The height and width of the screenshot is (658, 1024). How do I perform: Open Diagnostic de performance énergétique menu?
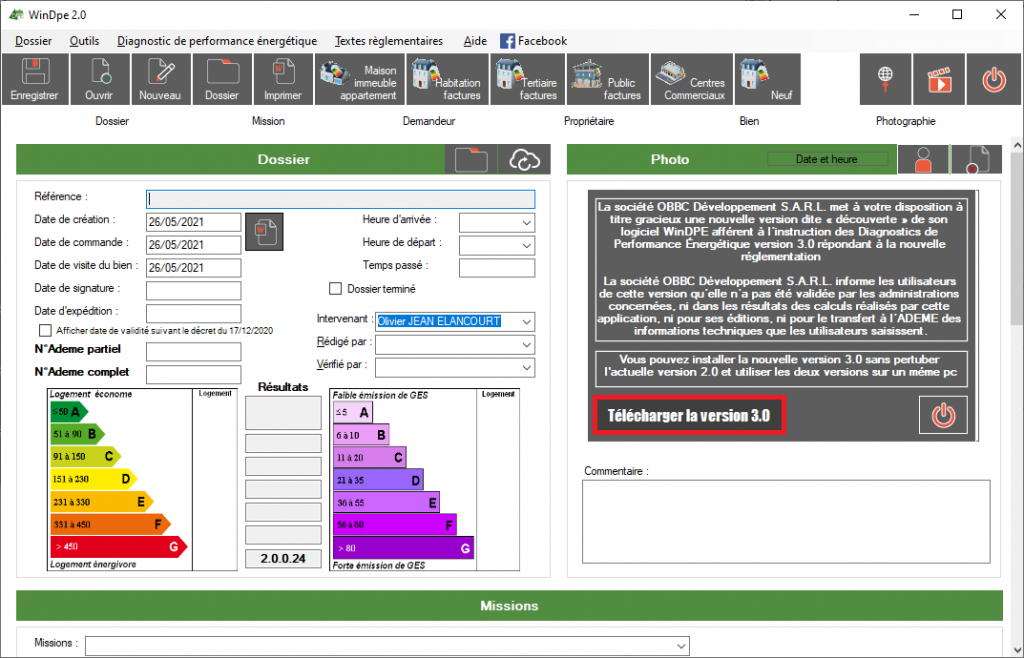pos(217,41)
